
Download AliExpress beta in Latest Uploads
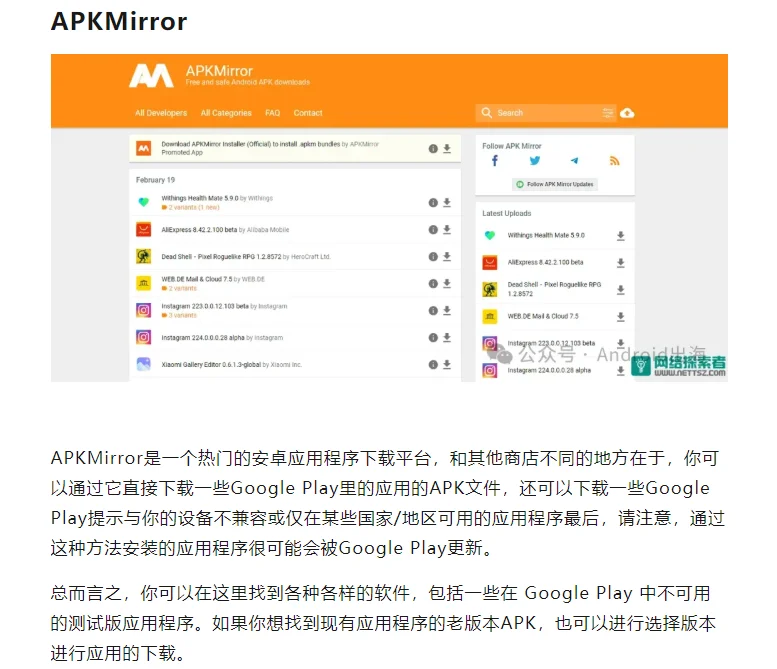(x=620, y=263)
